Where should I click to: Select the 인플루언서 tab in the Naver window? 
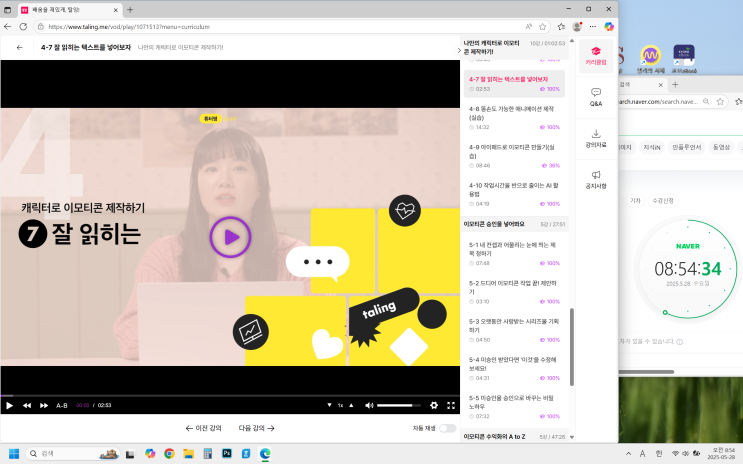[686, 147]
